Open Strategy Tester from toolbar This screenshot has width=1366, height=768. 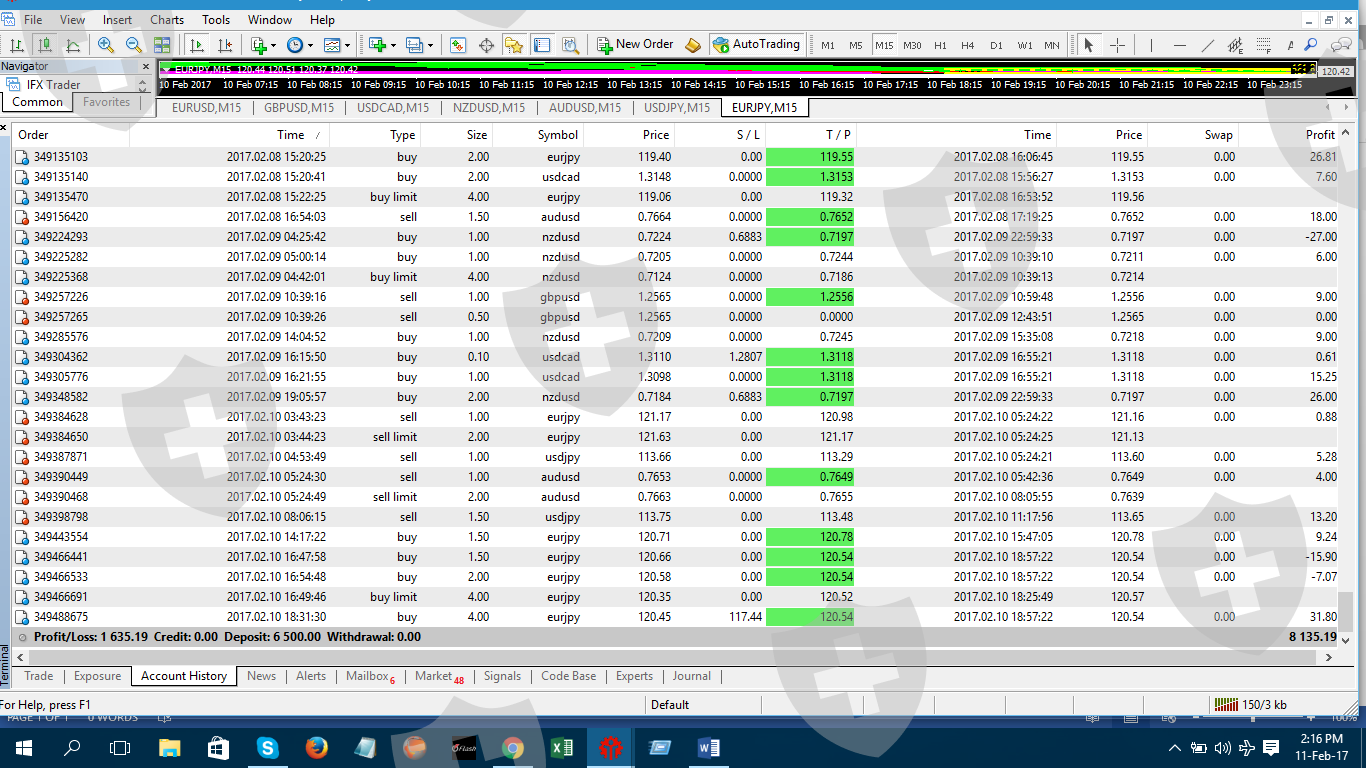(571, 45)
